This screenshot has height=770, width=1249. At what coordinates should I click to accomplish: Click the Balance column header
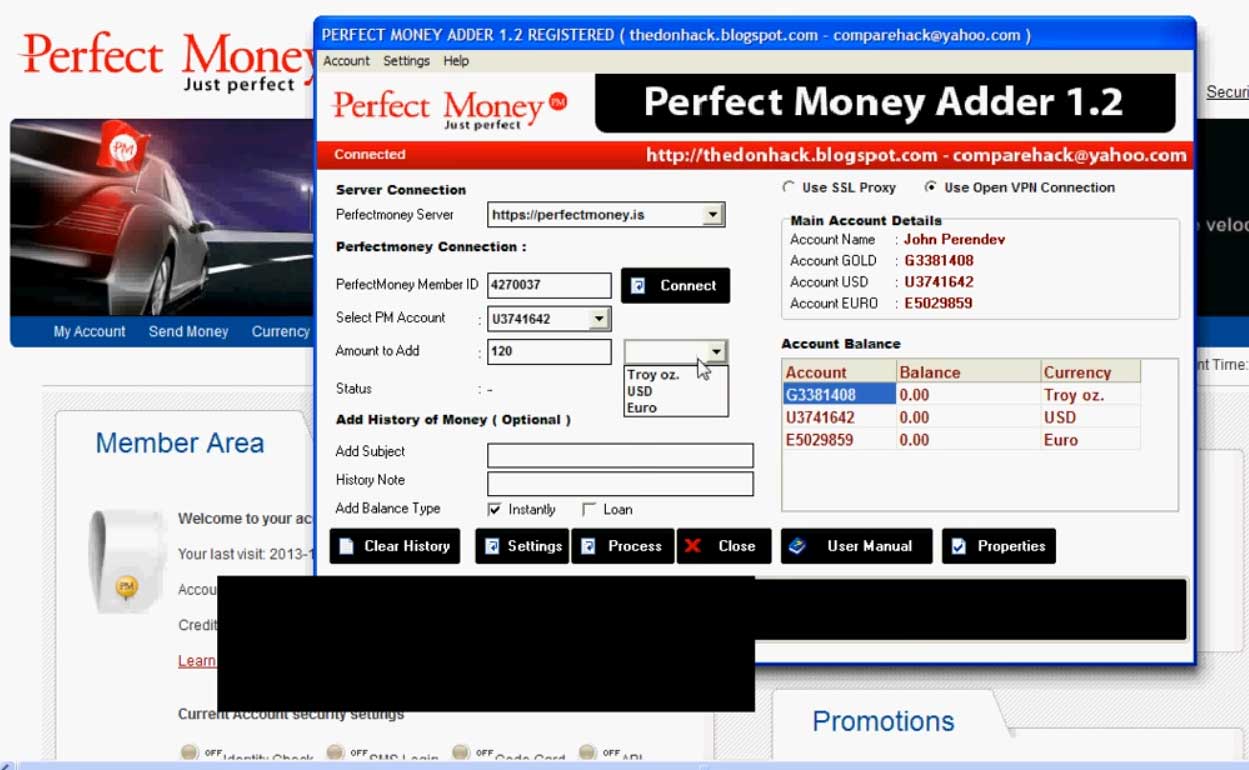click(968, 372)
